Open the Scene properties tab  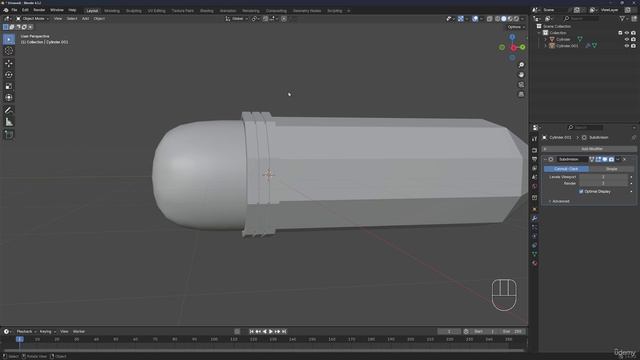[534, 177]
